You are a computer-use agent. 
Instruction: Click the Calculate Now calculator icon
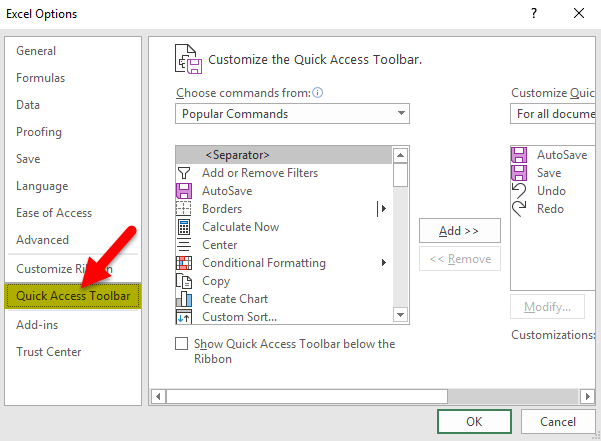pyautogui.click(x=184, y=227)
